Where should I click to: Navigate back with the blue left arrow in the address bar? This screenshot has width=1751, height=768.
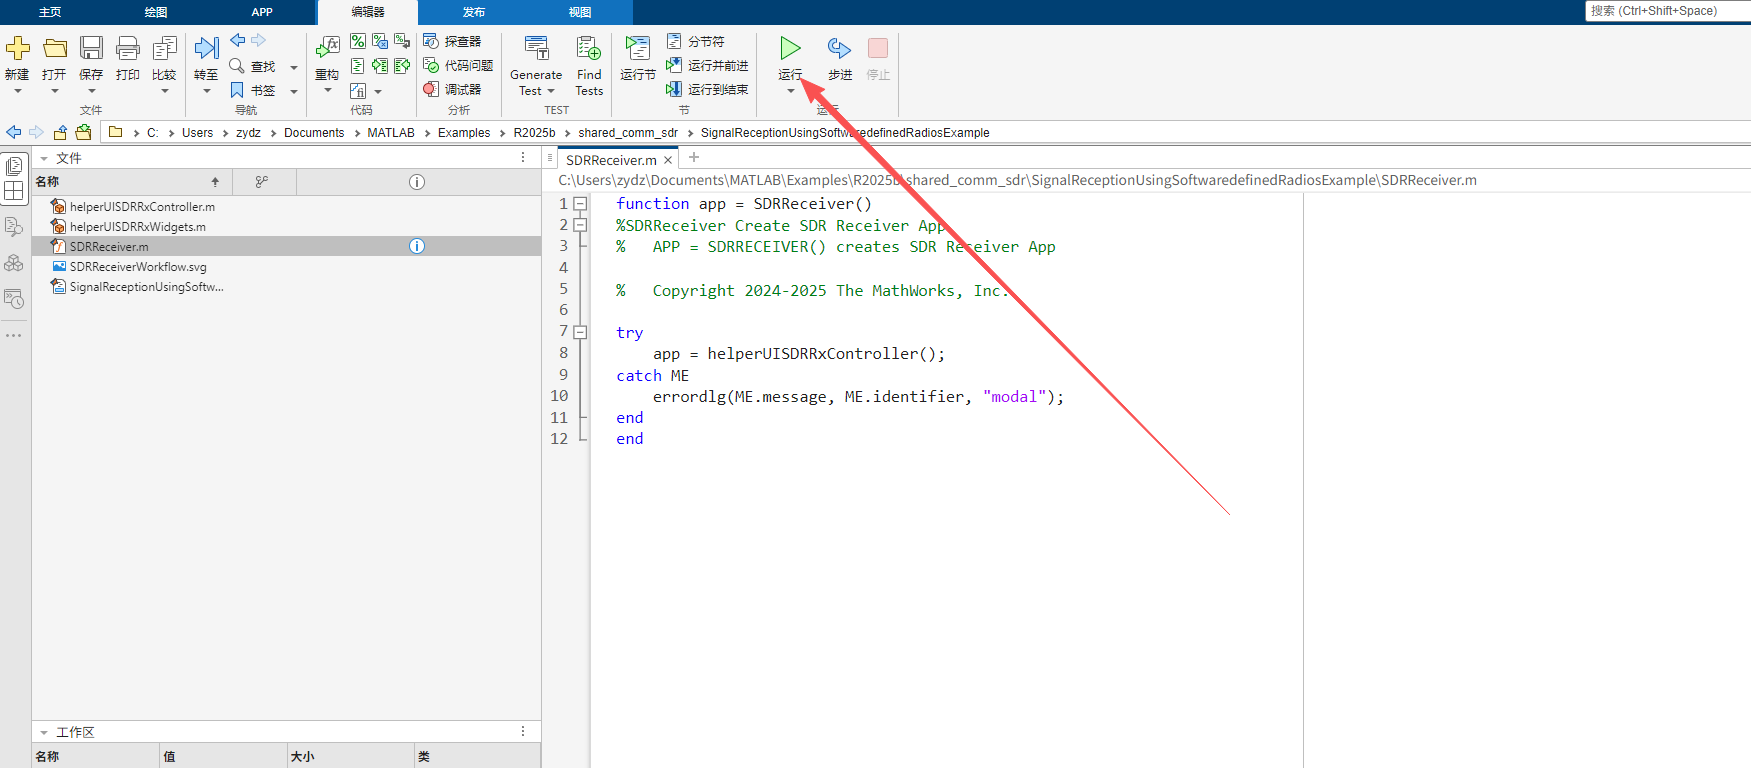click(x=14, y=132)
